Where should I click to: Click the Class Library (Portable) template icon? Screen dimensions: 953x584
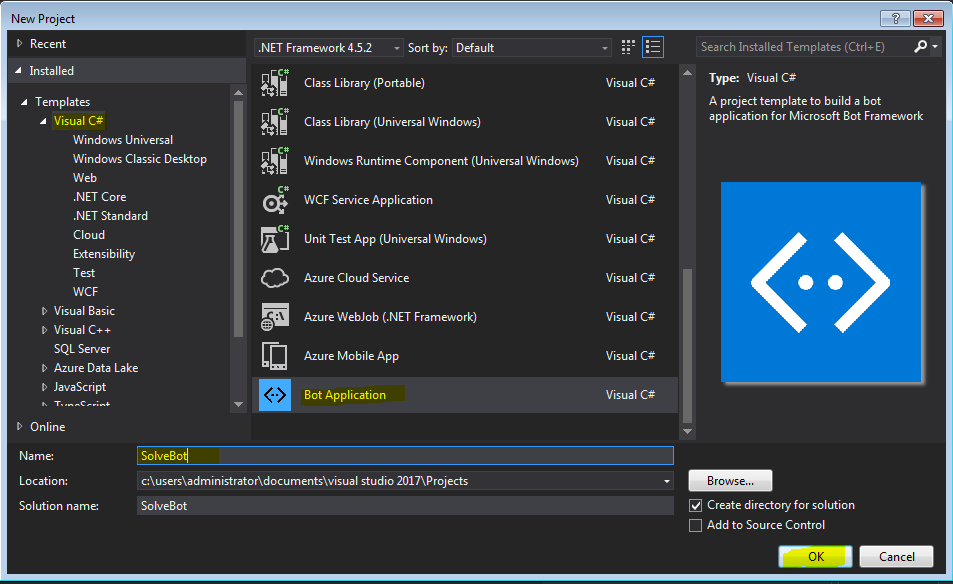275,83
